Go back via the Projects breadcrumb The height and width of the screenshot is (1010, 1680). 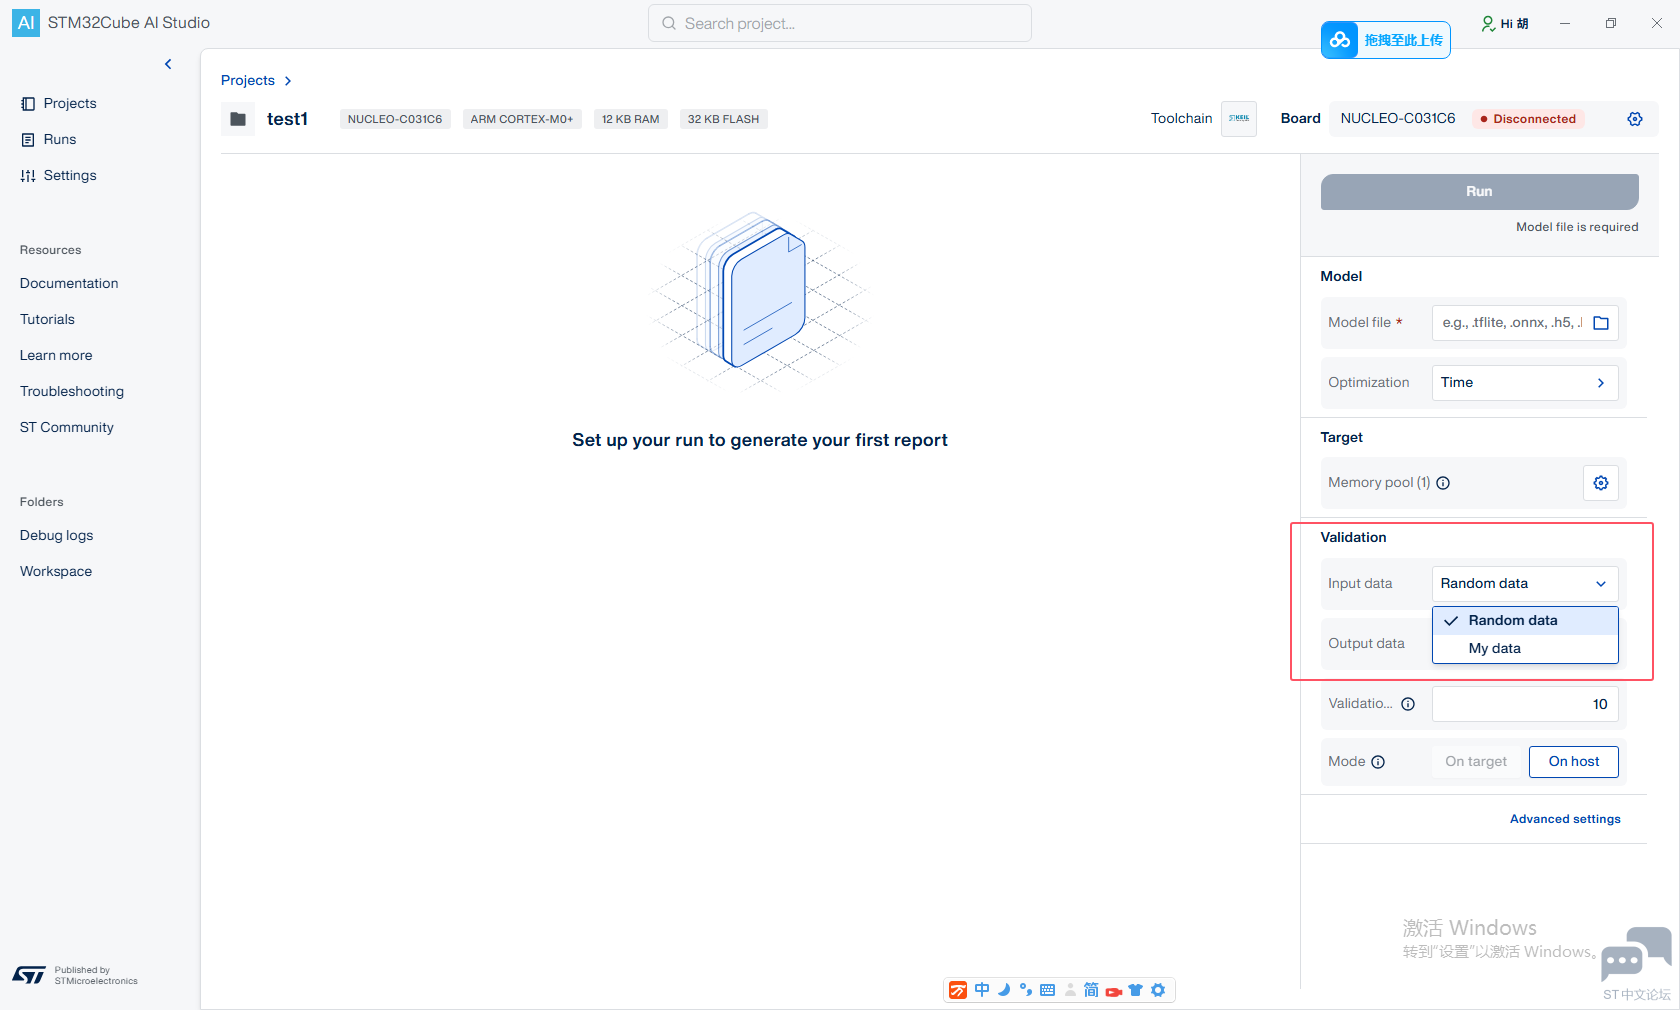point(248,80)
